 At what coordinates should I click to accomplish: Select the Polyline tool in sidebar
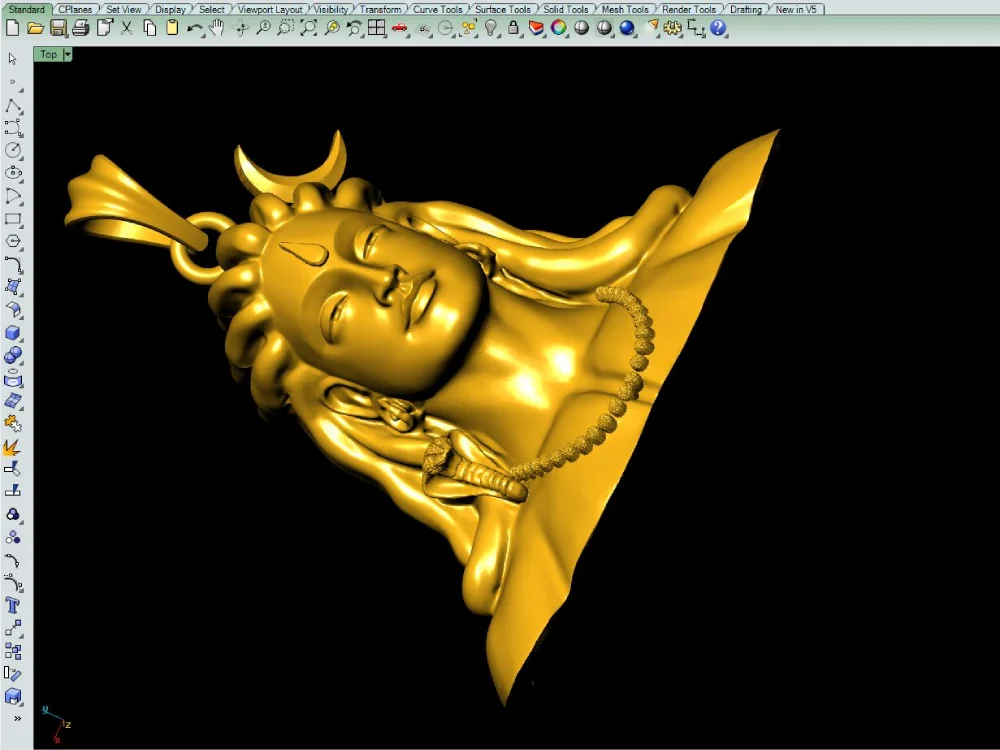(x=13, y=105)
